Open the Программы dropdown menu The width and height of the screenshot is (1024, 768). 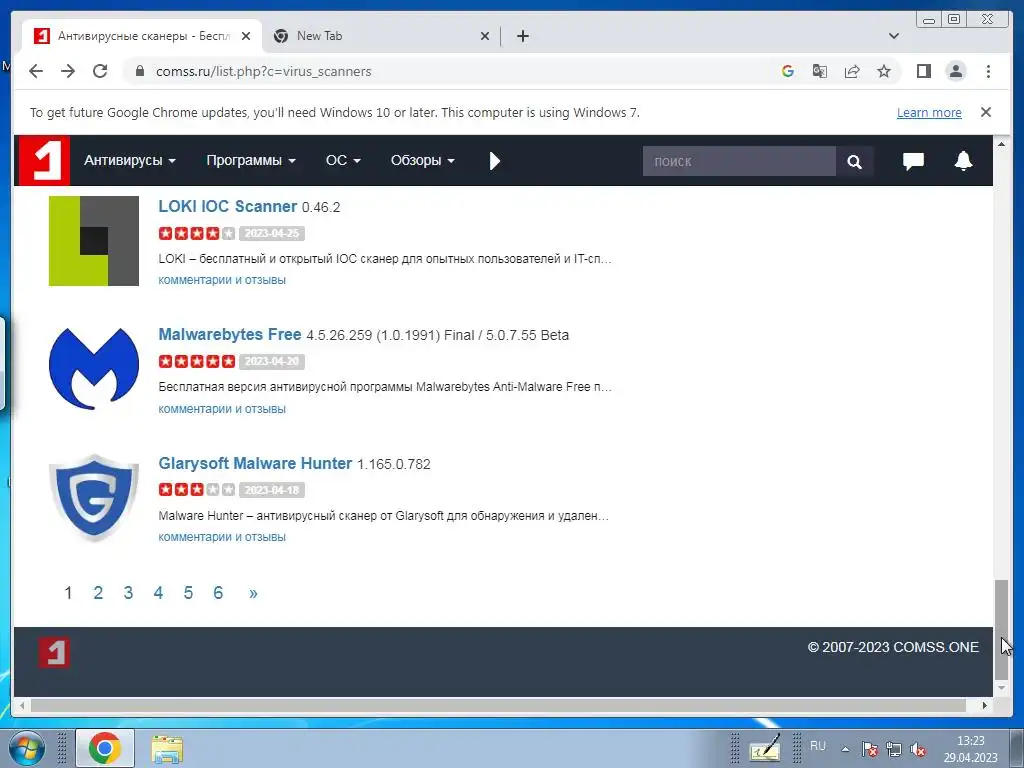click(251, 161)
